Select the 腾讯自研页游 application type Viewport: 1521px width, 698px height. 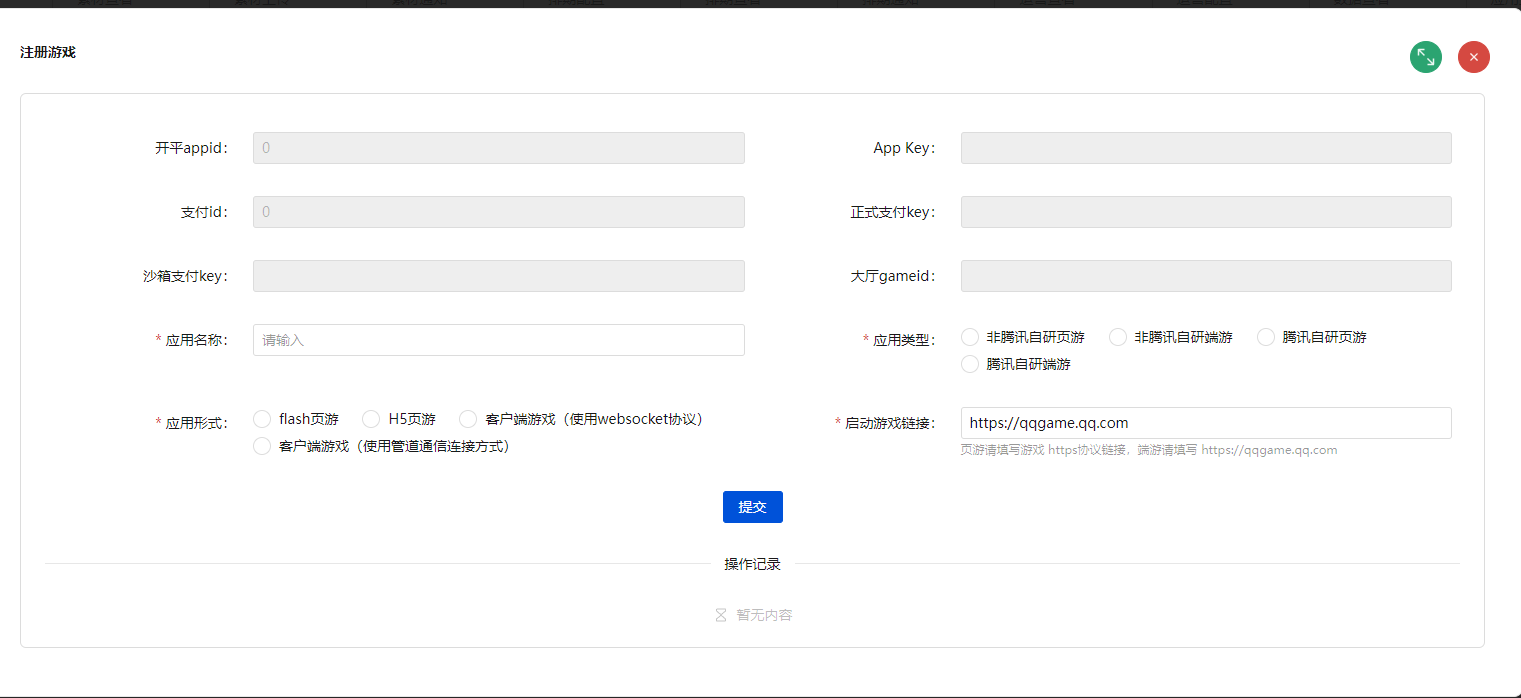point(1265,337)
